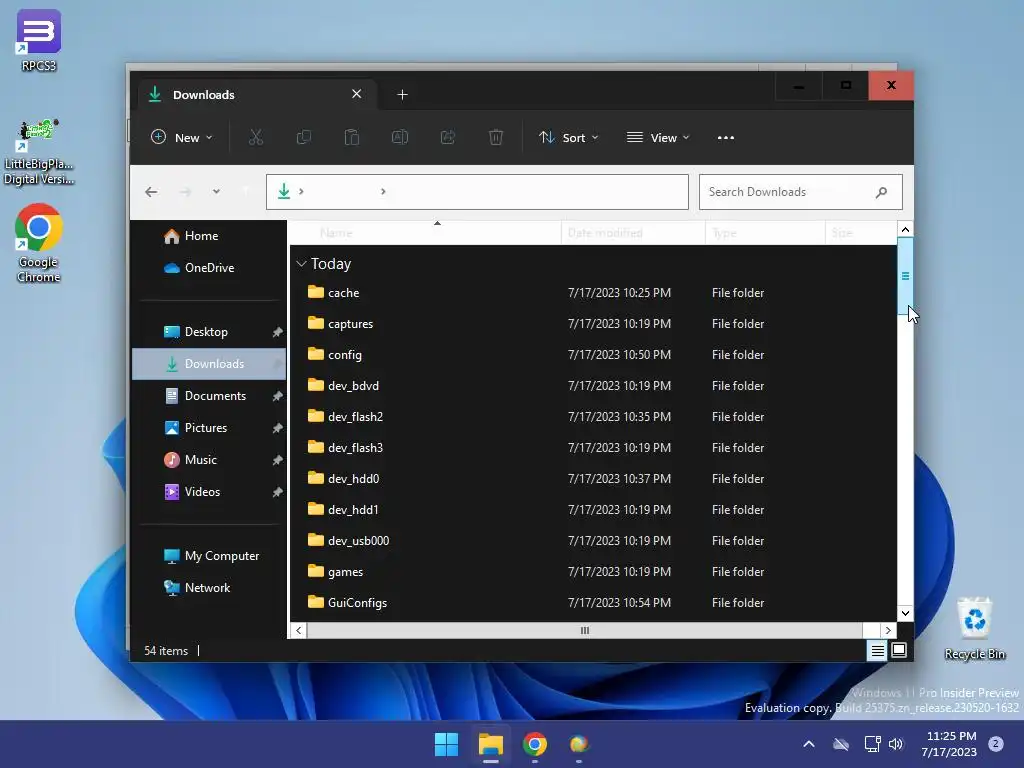Screen dimensions: 1024x768
Task: Collapse the Today group
Action: tap(302, 264)
